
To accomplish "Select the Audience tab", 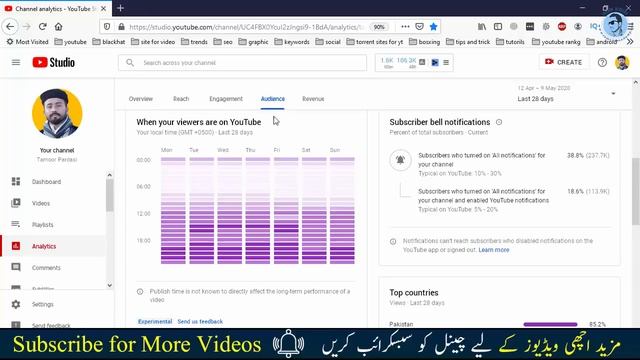I will [273, 99].
